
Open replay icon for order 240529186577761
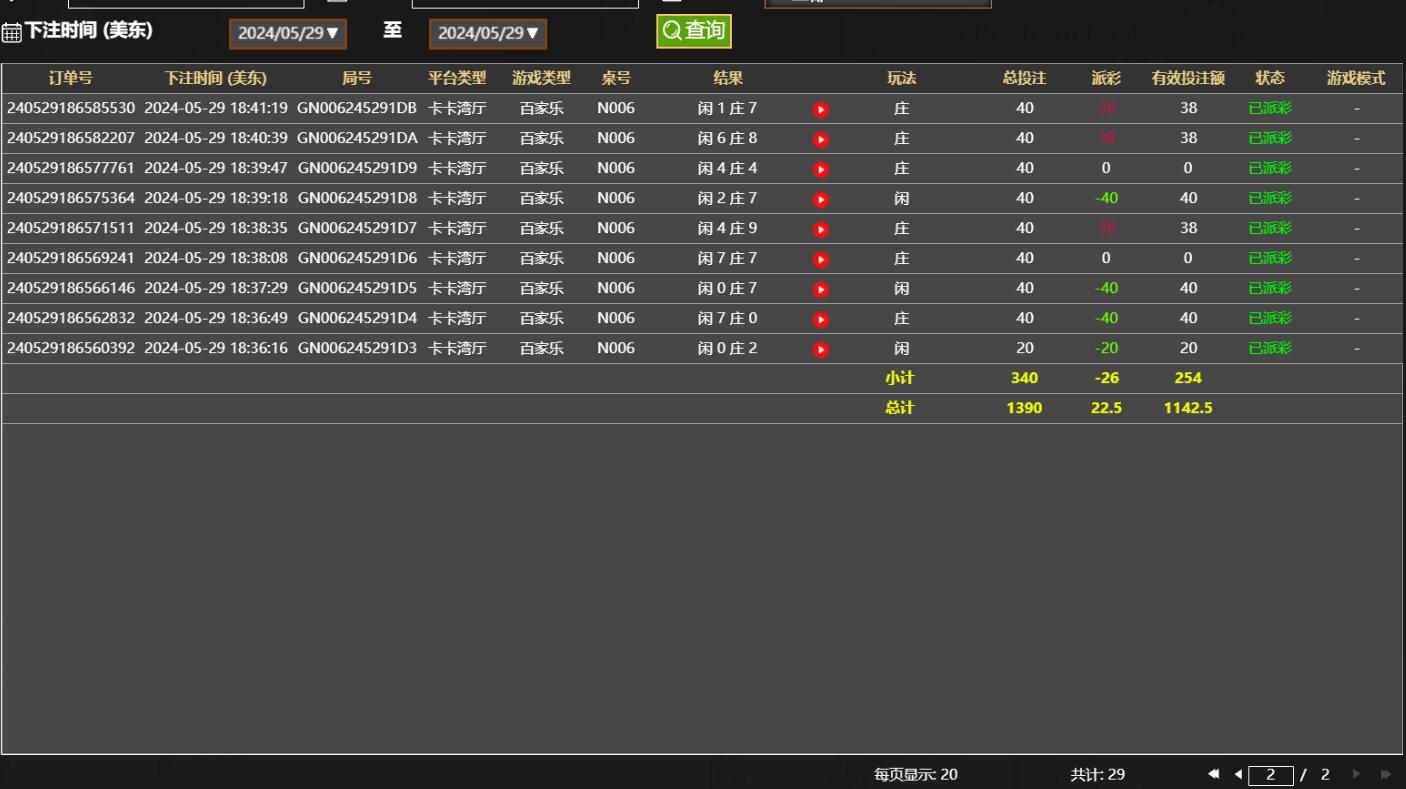[x=821, y=169]
